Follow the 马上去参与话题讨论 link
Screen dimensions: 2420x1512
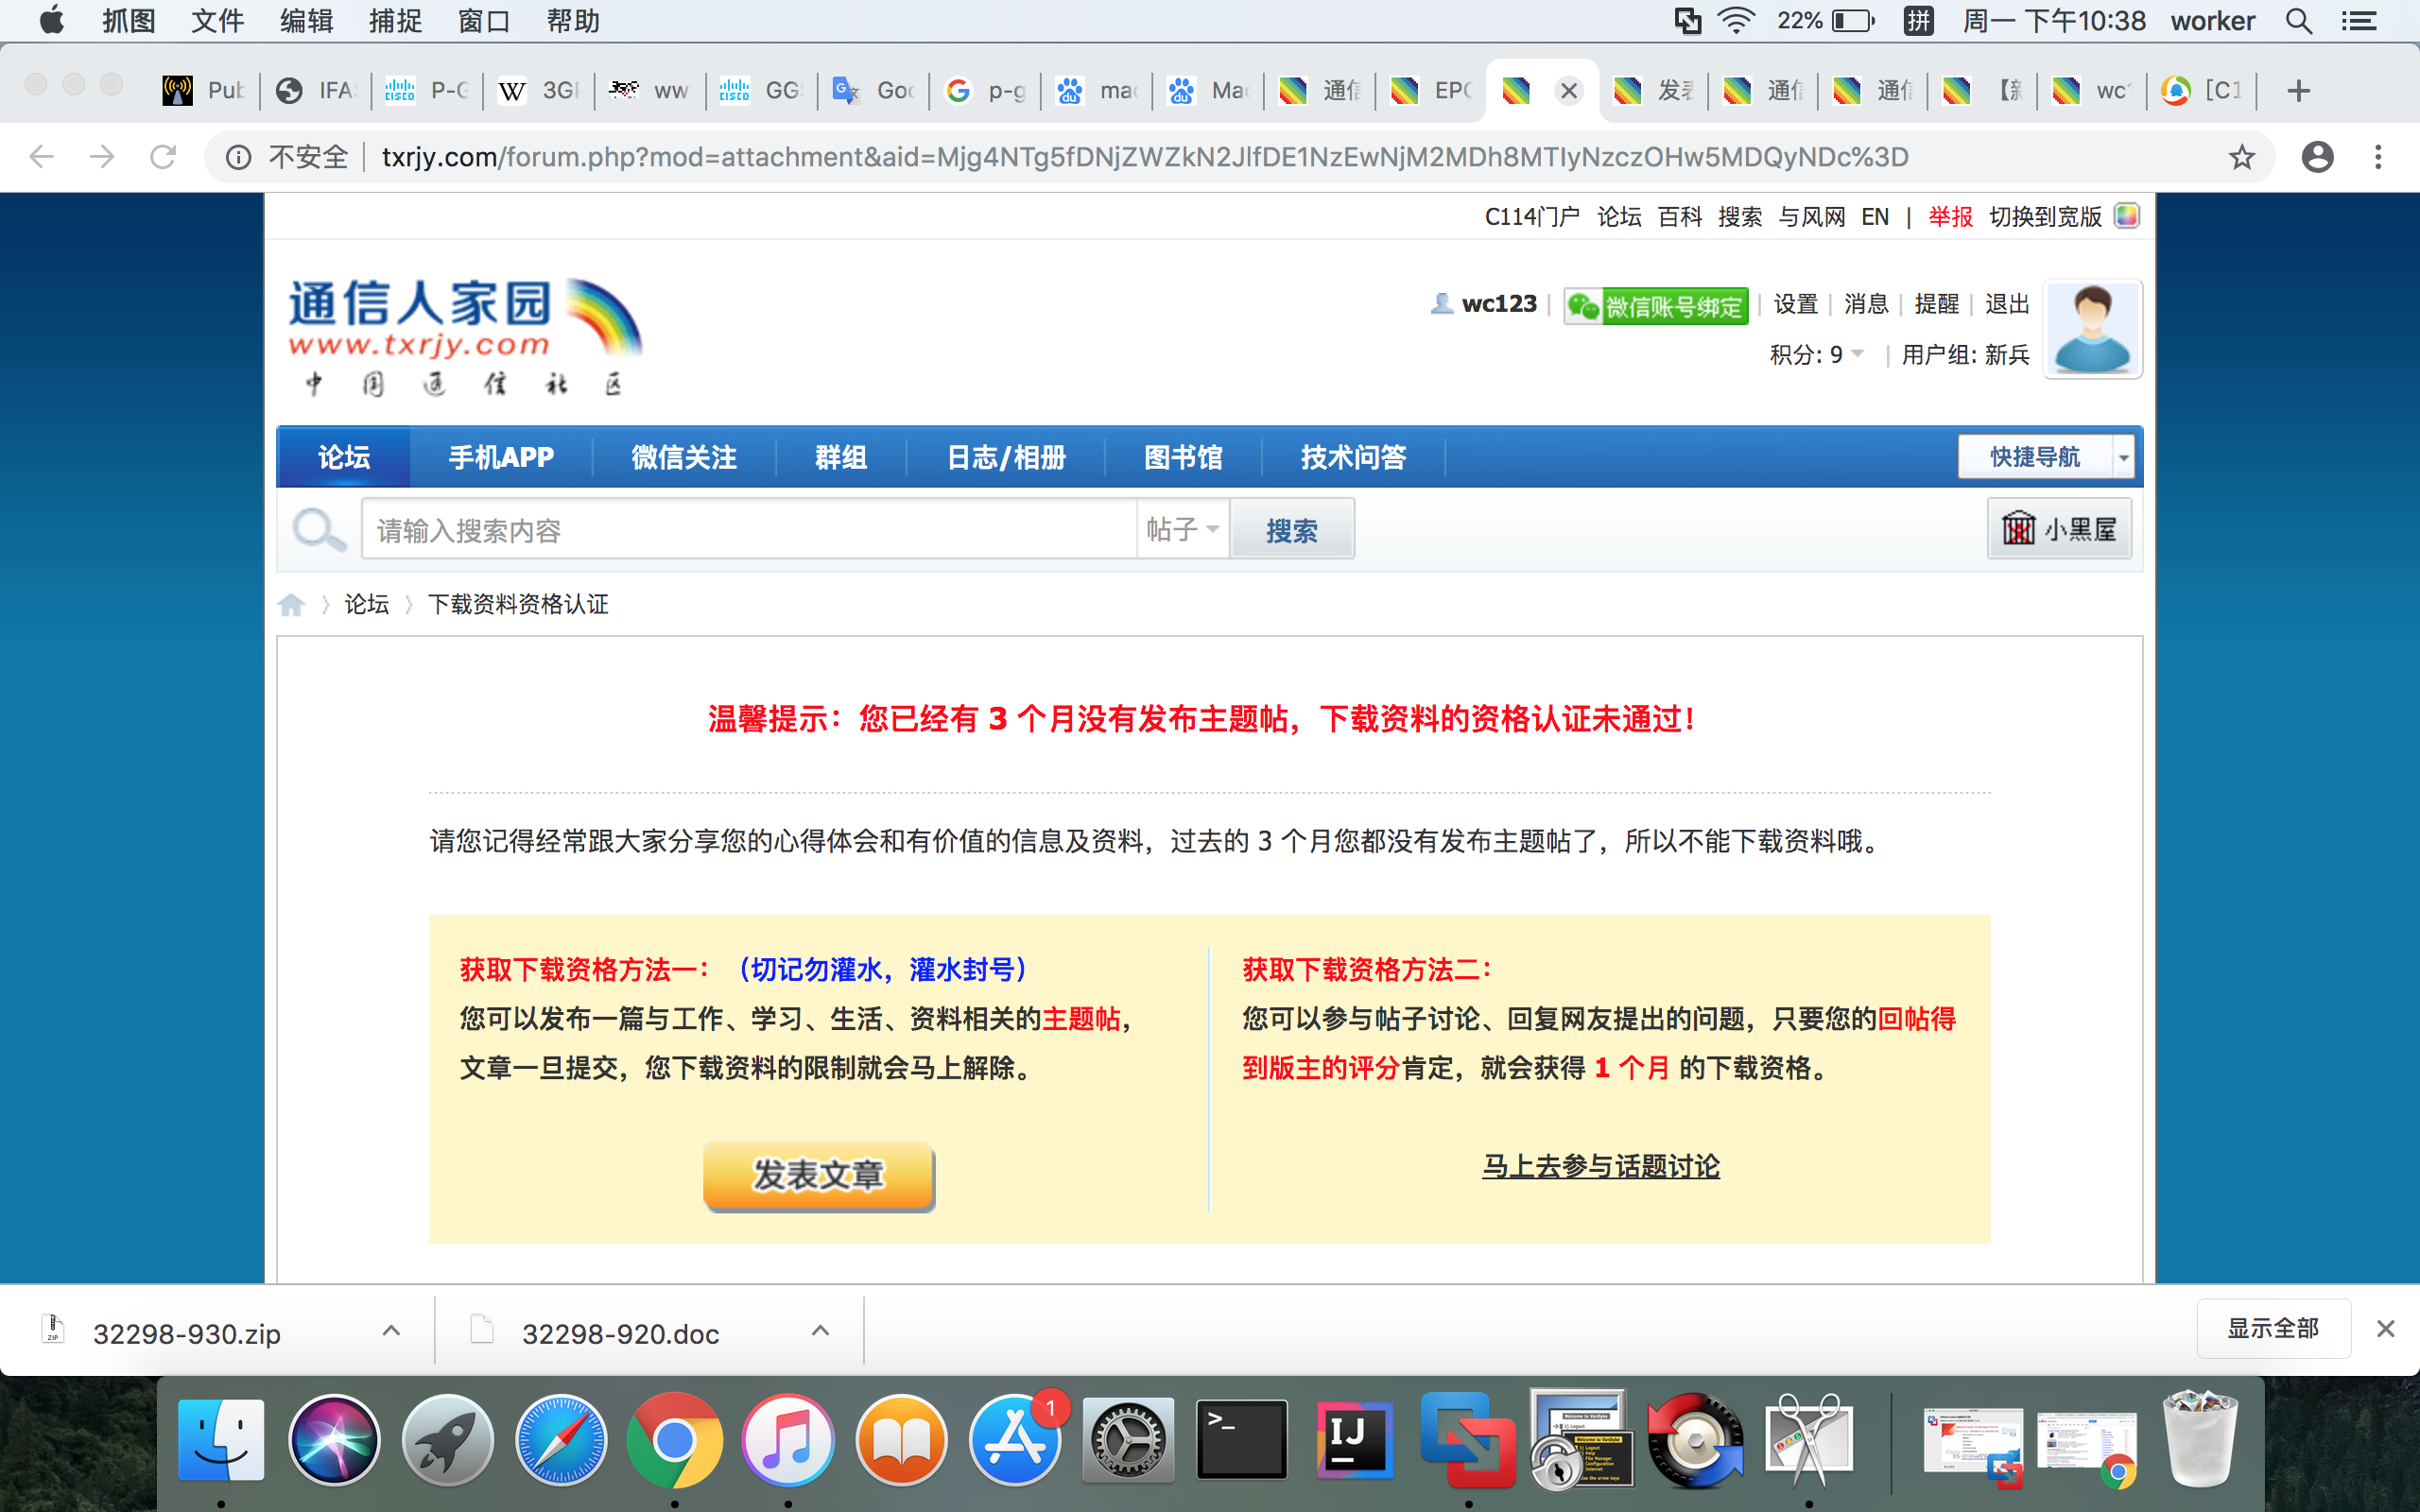[1601, 1166]
